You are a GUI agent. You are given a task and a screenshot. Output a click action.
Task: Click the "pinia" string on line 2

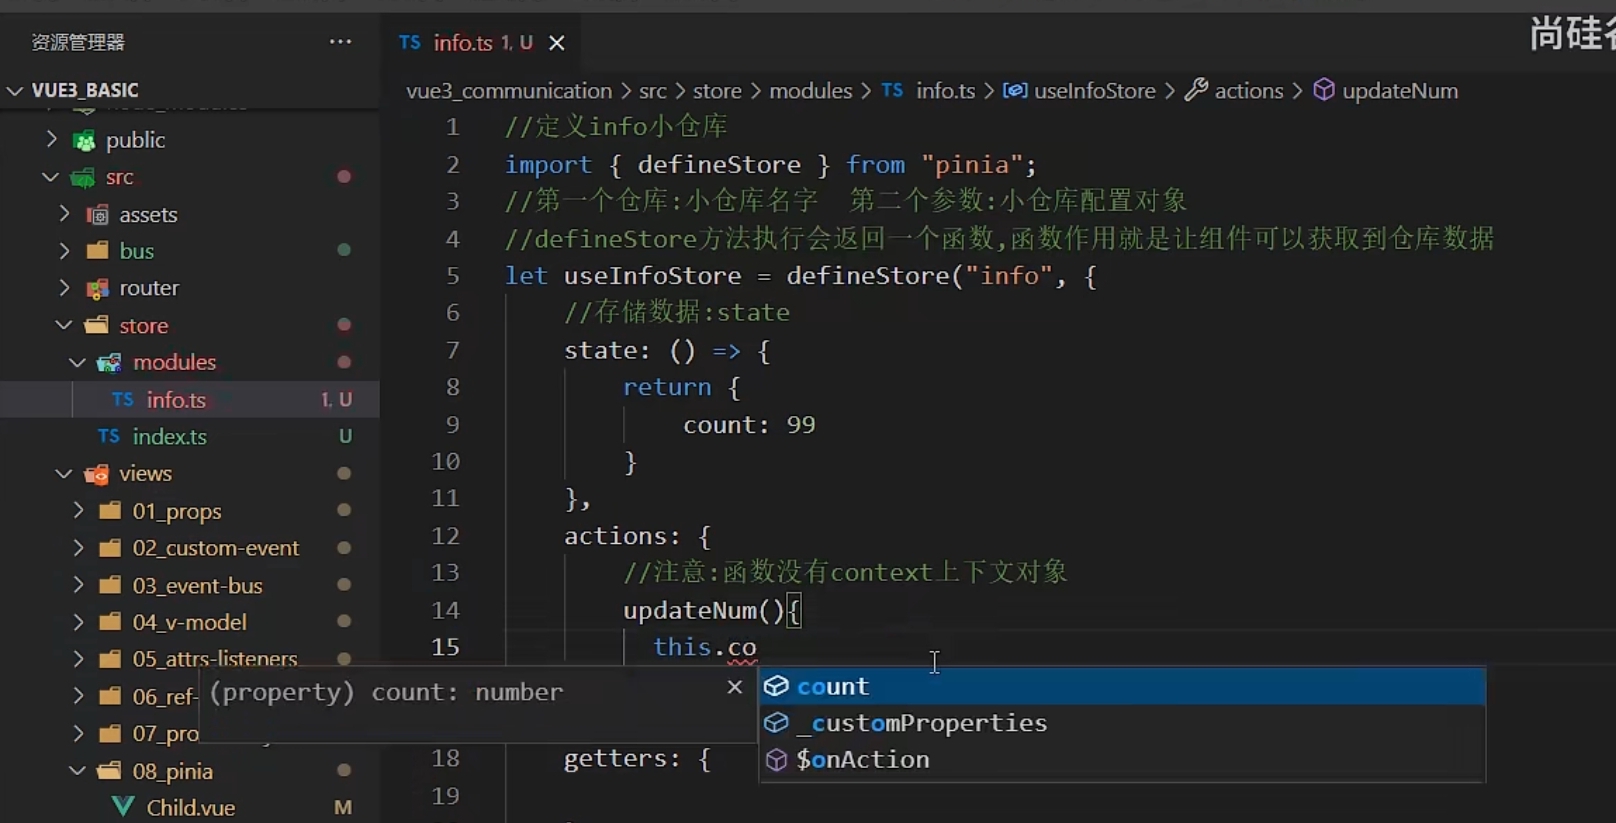point(972,164)
